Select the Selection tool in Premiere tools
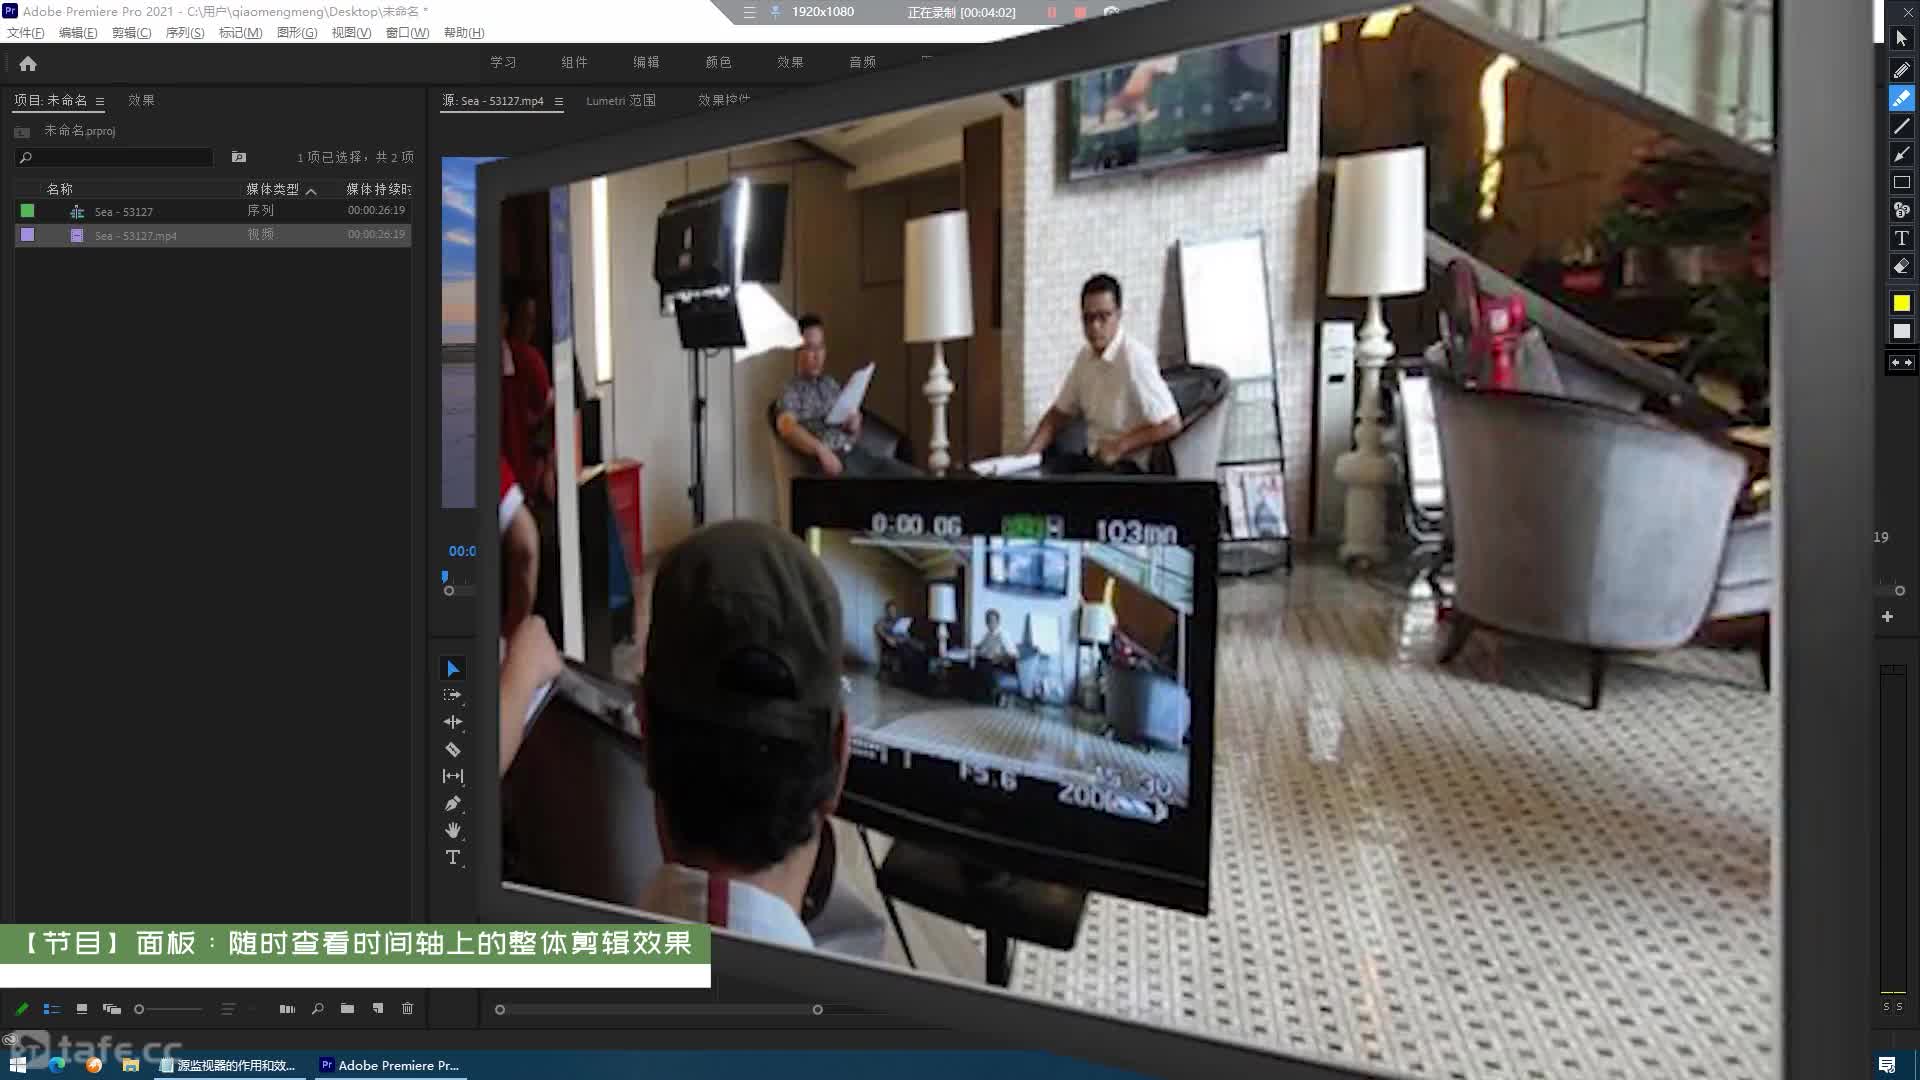This screenshot has width=1920, height=1080. pos(453,668)
